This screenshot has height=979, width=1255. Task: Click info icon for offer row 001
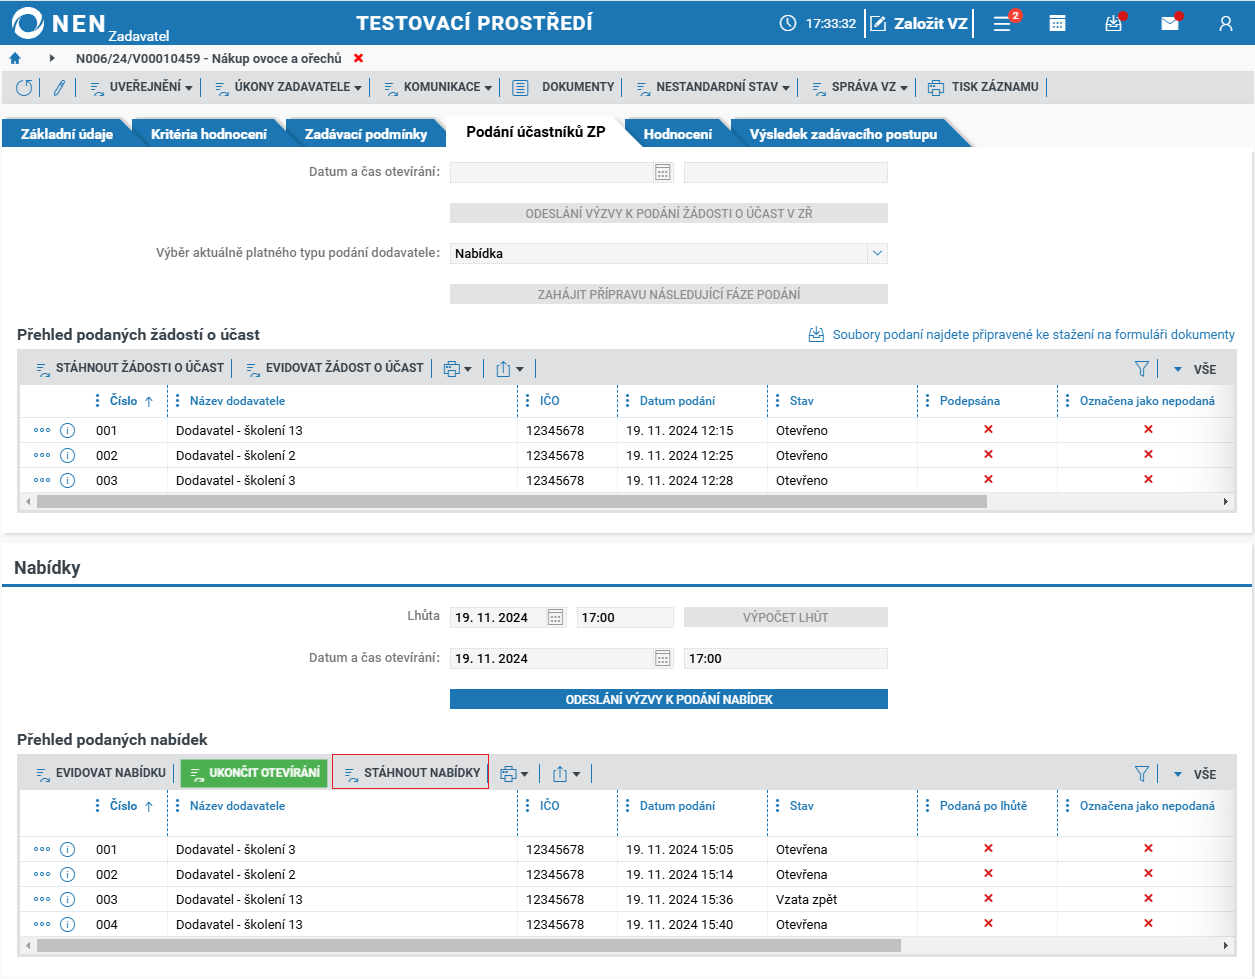point(68,849)
